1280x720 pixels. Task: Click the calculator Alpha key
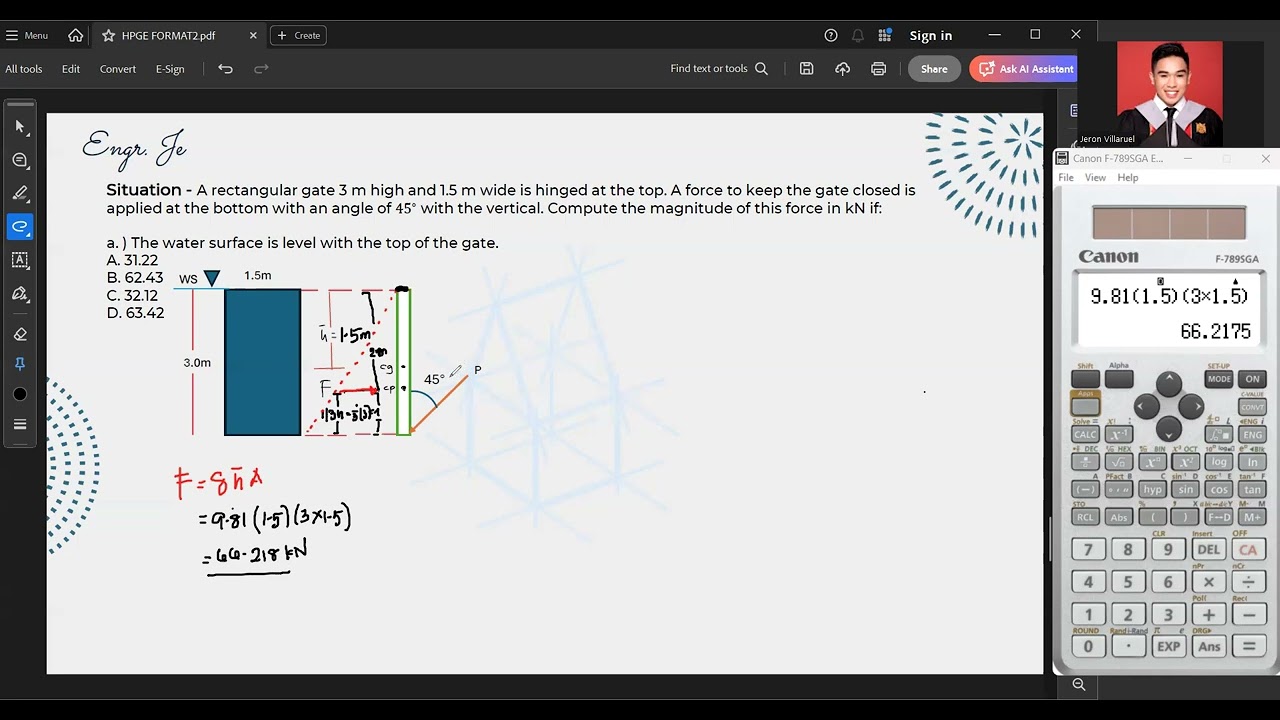pyautogui.click(x=1119, y=379)
